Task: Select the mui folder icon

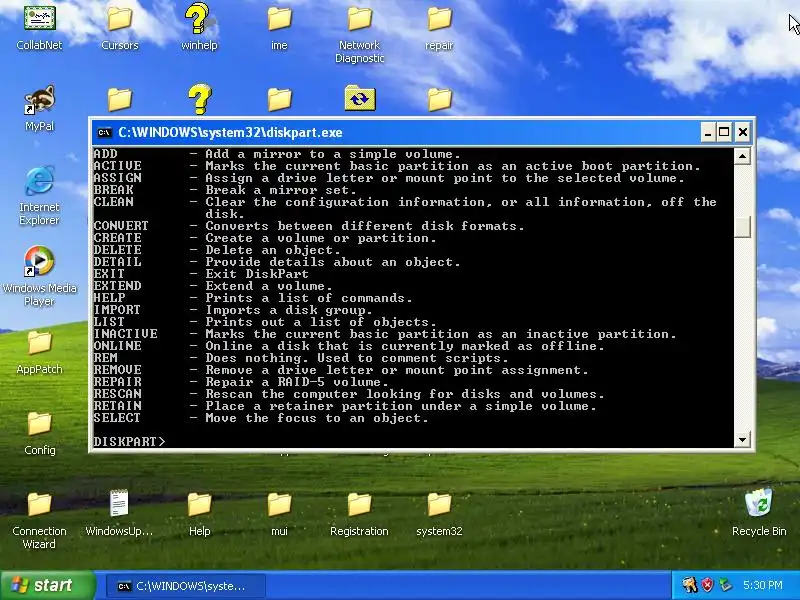Action: click(x=279, y=513)
